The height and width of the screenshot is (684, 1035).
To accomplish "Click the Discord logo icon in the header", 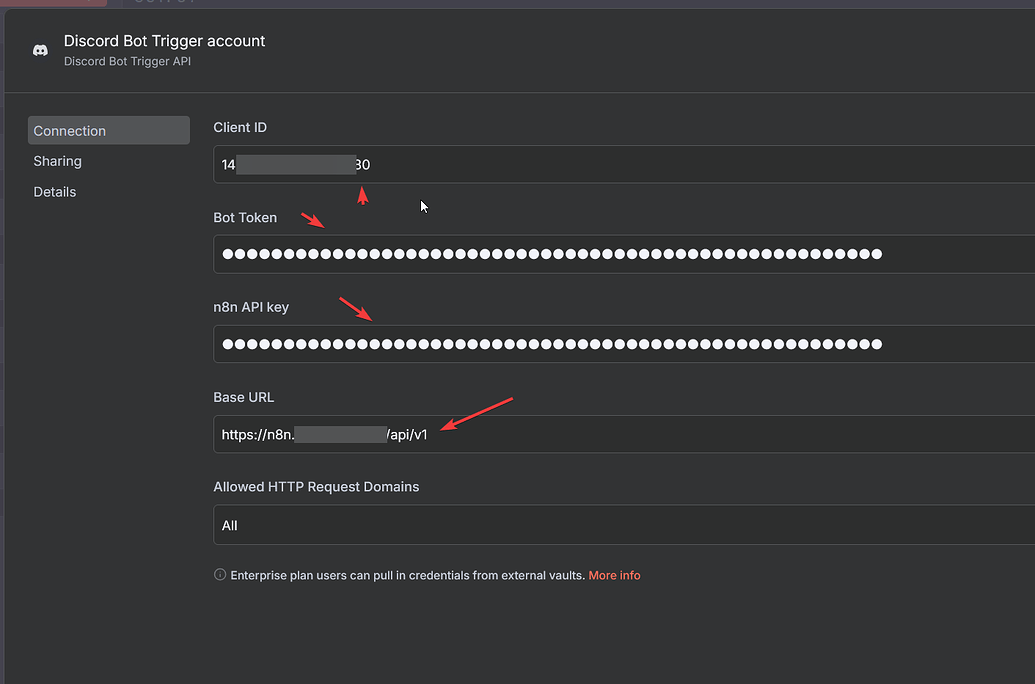I will [x=40, y=50].
